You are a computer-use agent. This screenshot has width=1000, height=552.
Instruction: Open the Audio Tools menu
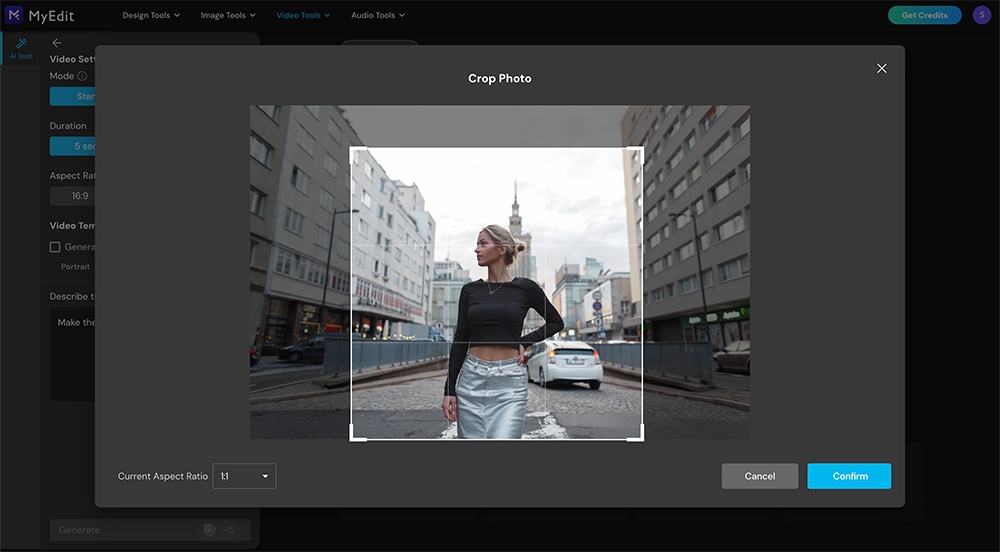378,15
